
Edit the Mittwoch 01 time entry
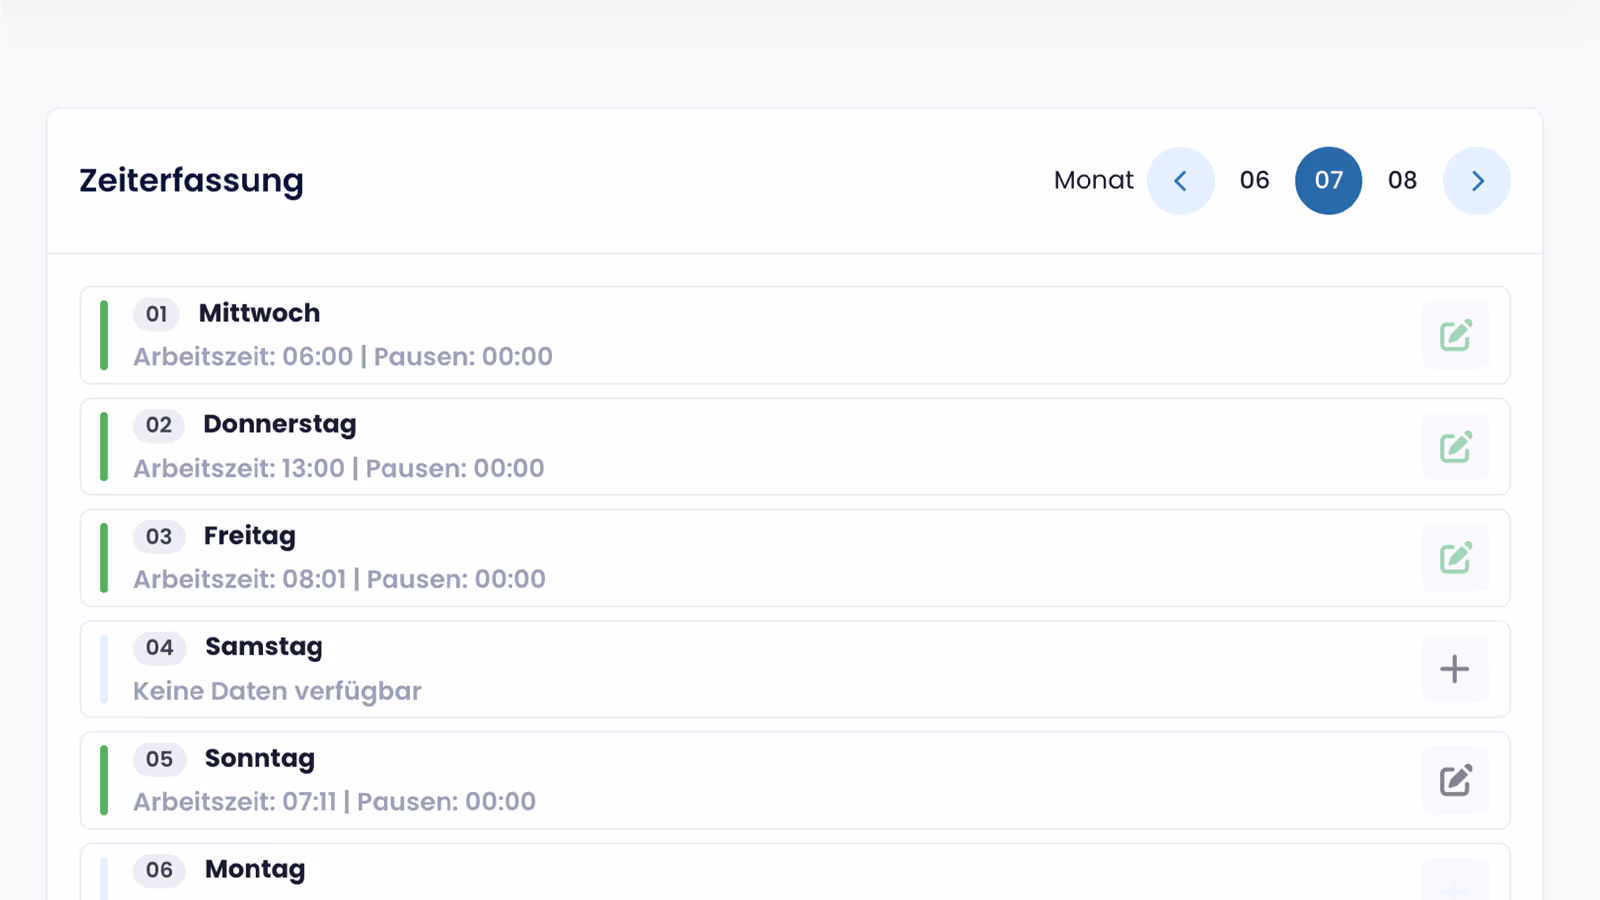1455,335
